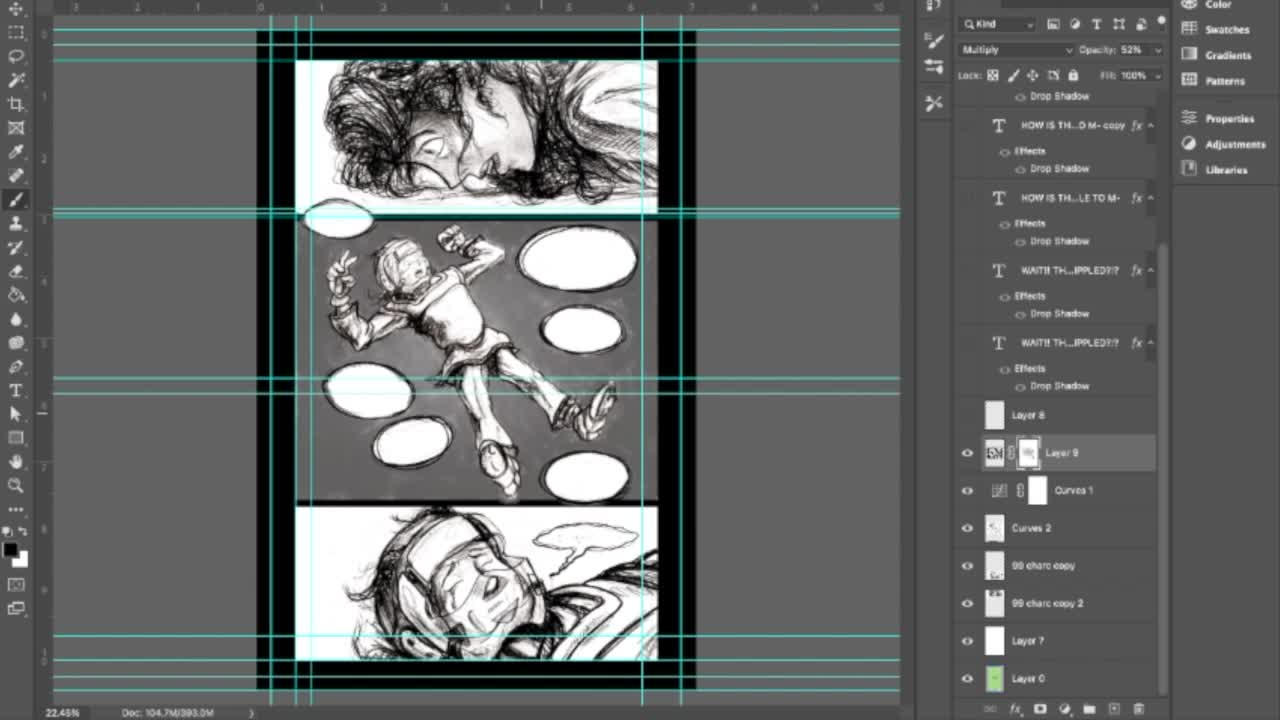Image resolution: width=1280 pixels, height=720 pixels.
Task: Select the History Brush tool
Action: [x=16, y=248]
